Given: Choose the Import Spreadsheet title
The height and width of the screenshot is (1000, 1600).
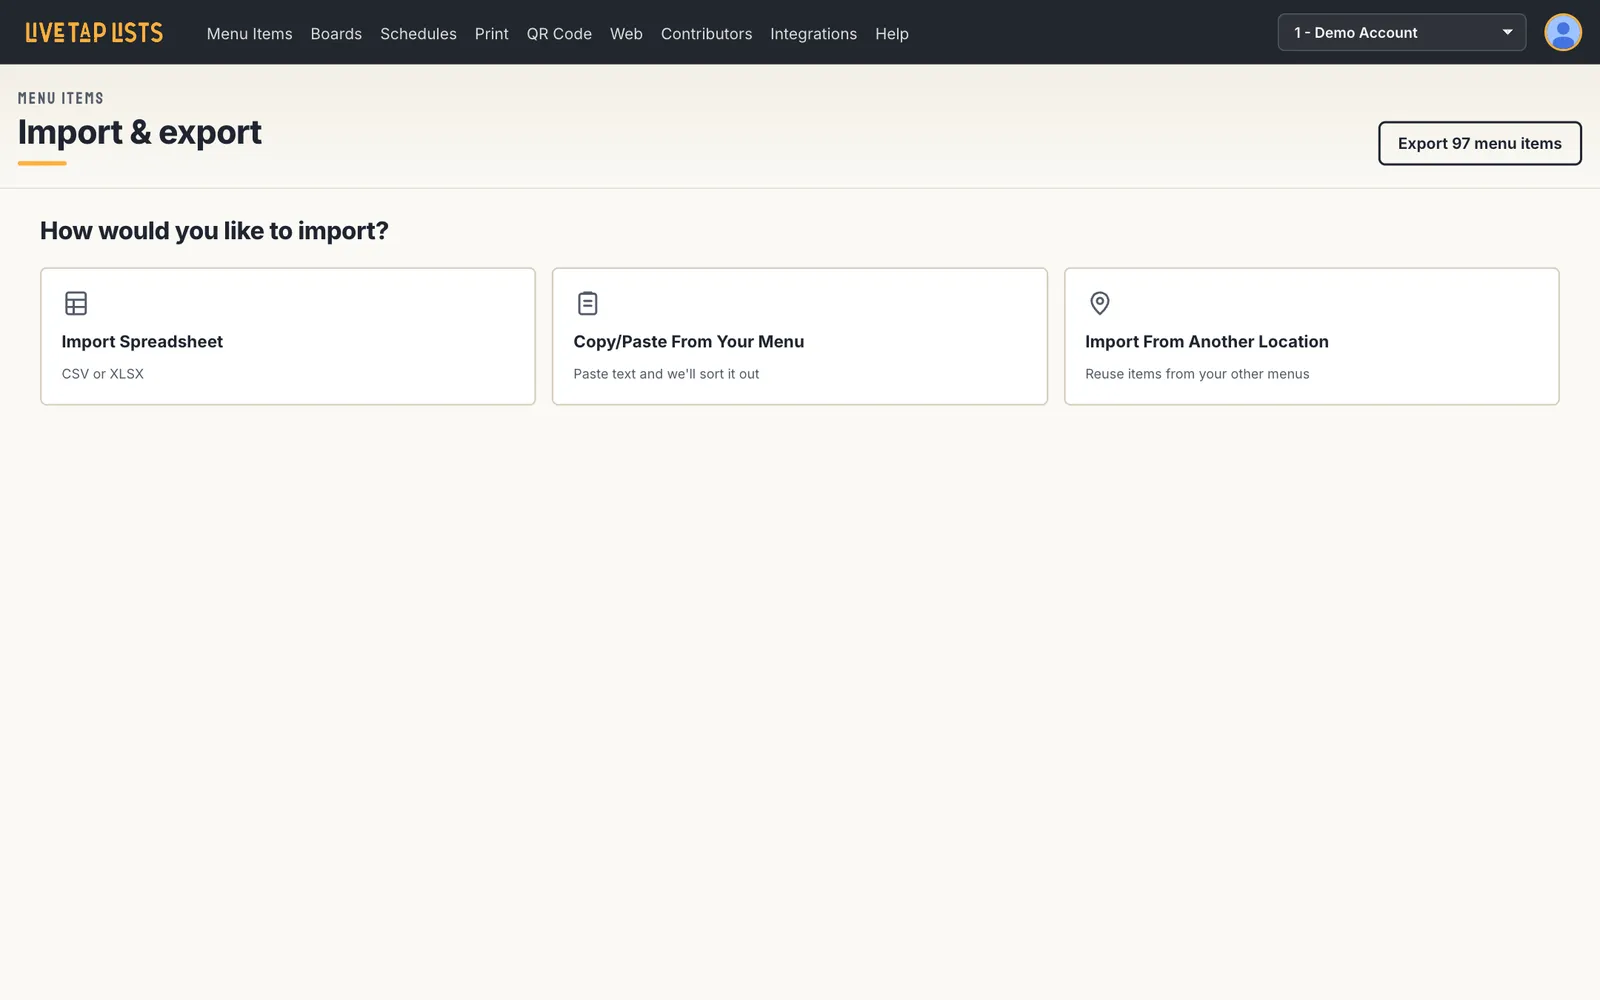Looking at the screenshot, I should [142, 342].
